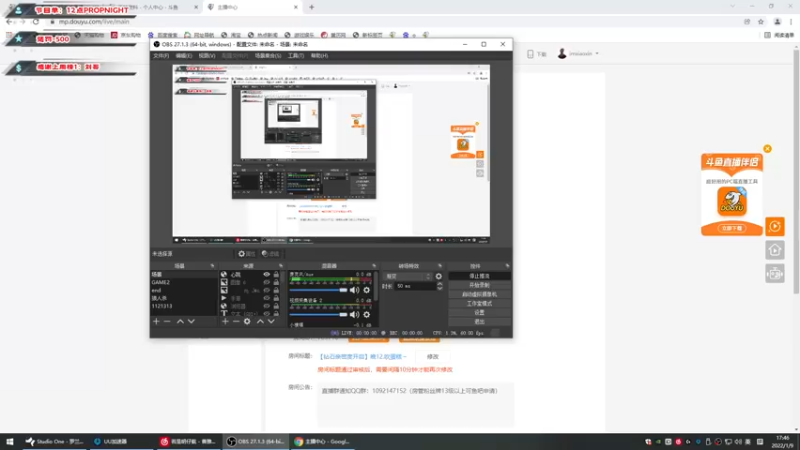The height and width of the screenshot is (450, 800).
Task: Move selected scene up
Action: [x=180, y=321]
